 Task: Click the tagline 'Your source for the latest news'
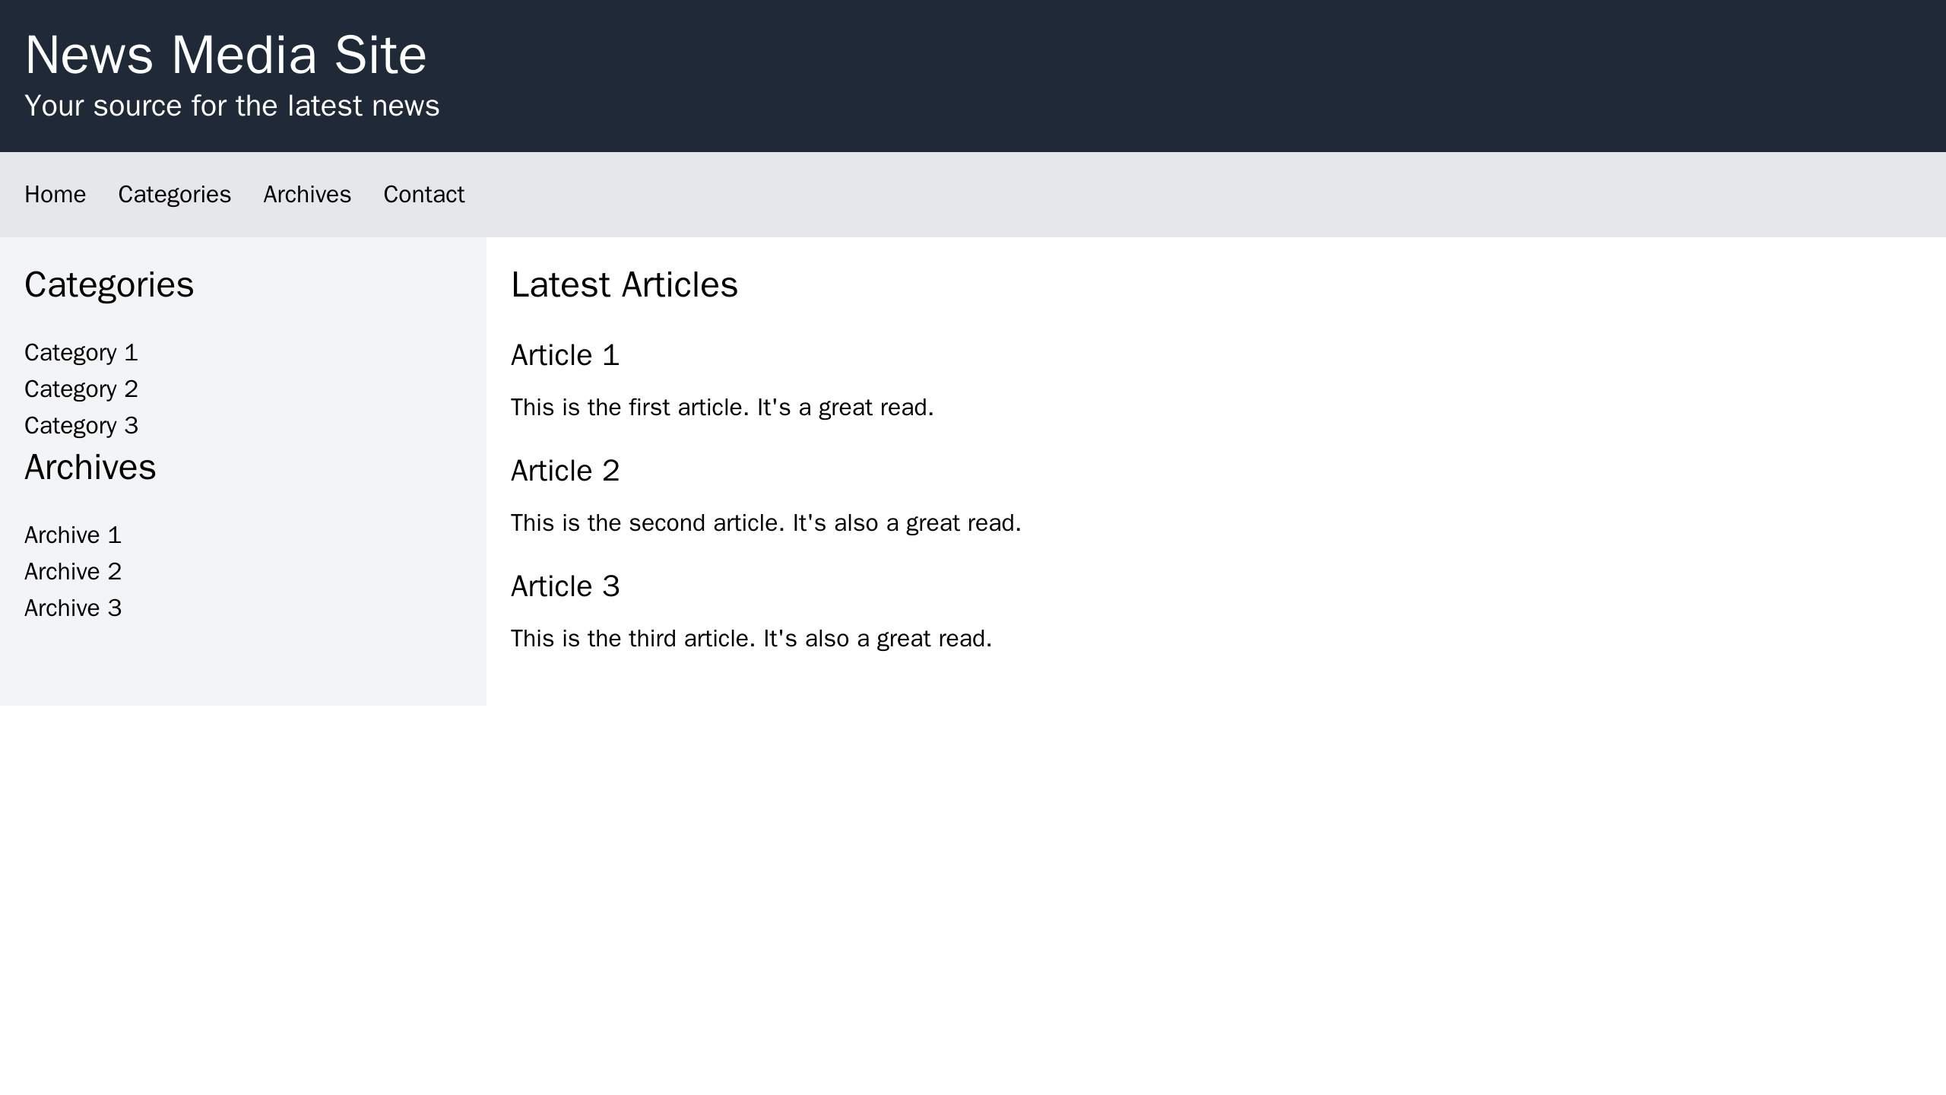[x=232, y=106]
